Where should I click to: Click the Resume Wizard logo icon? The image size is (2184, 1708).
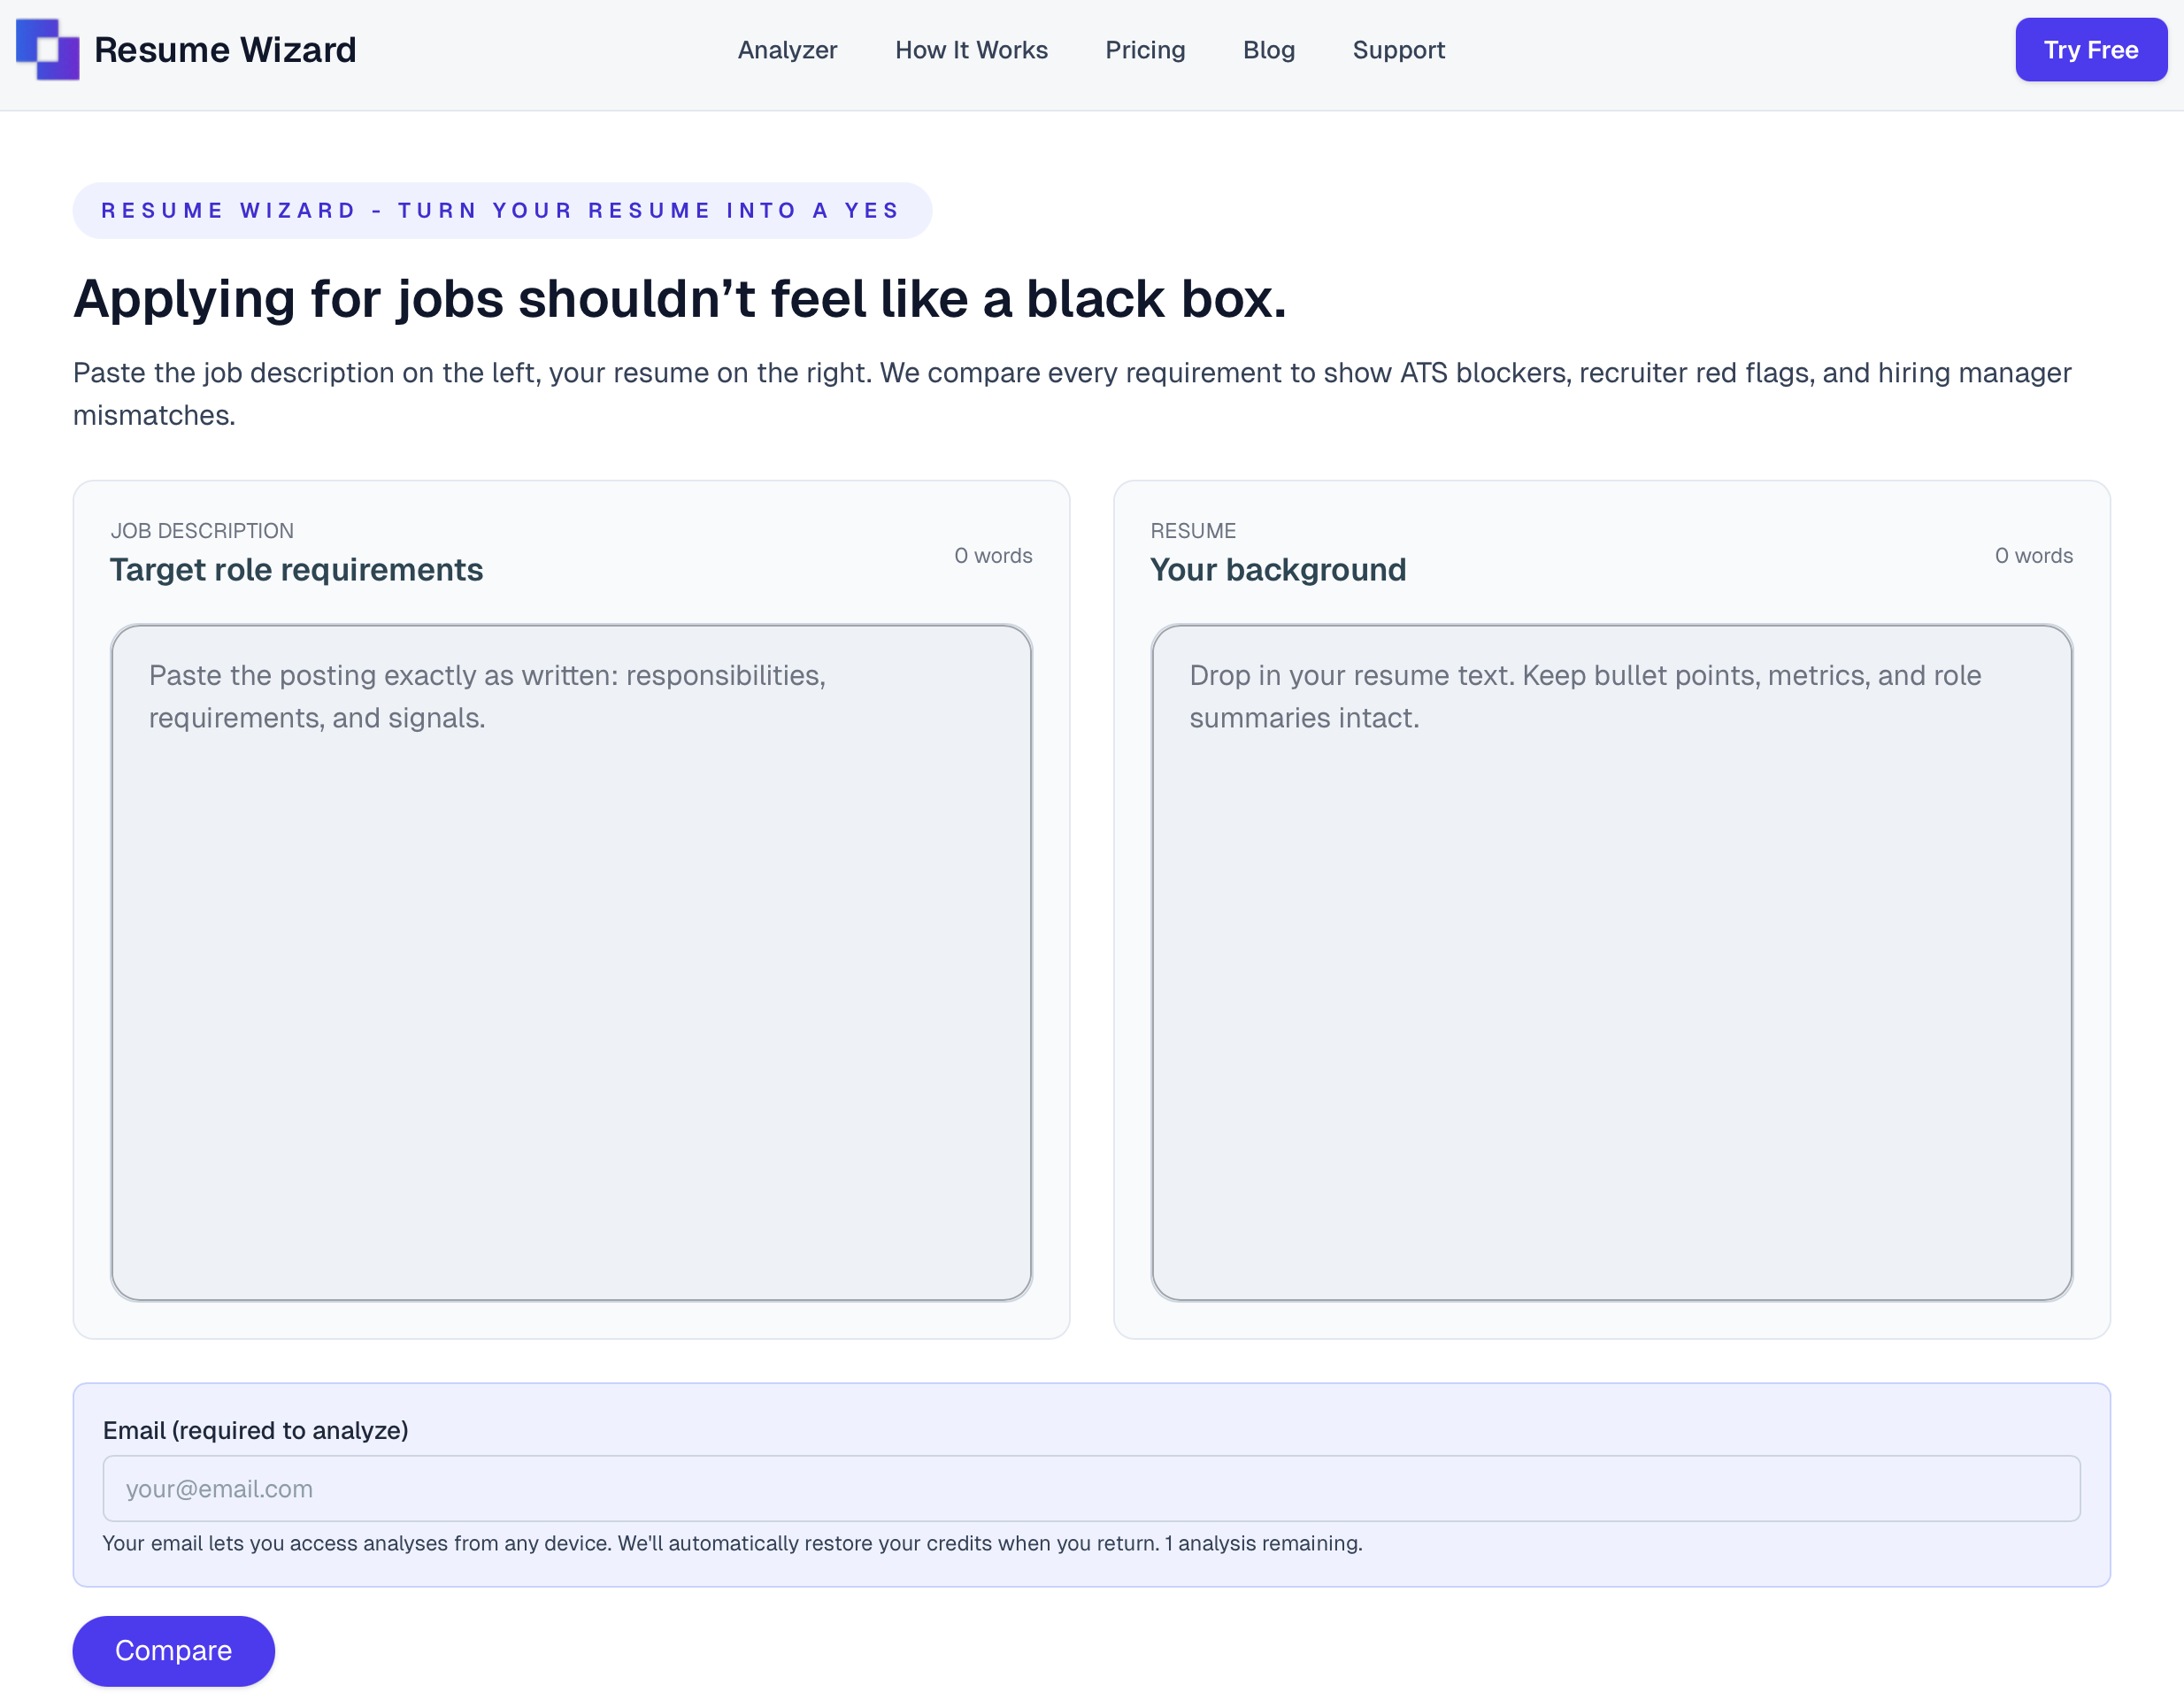tap(46, 49)
